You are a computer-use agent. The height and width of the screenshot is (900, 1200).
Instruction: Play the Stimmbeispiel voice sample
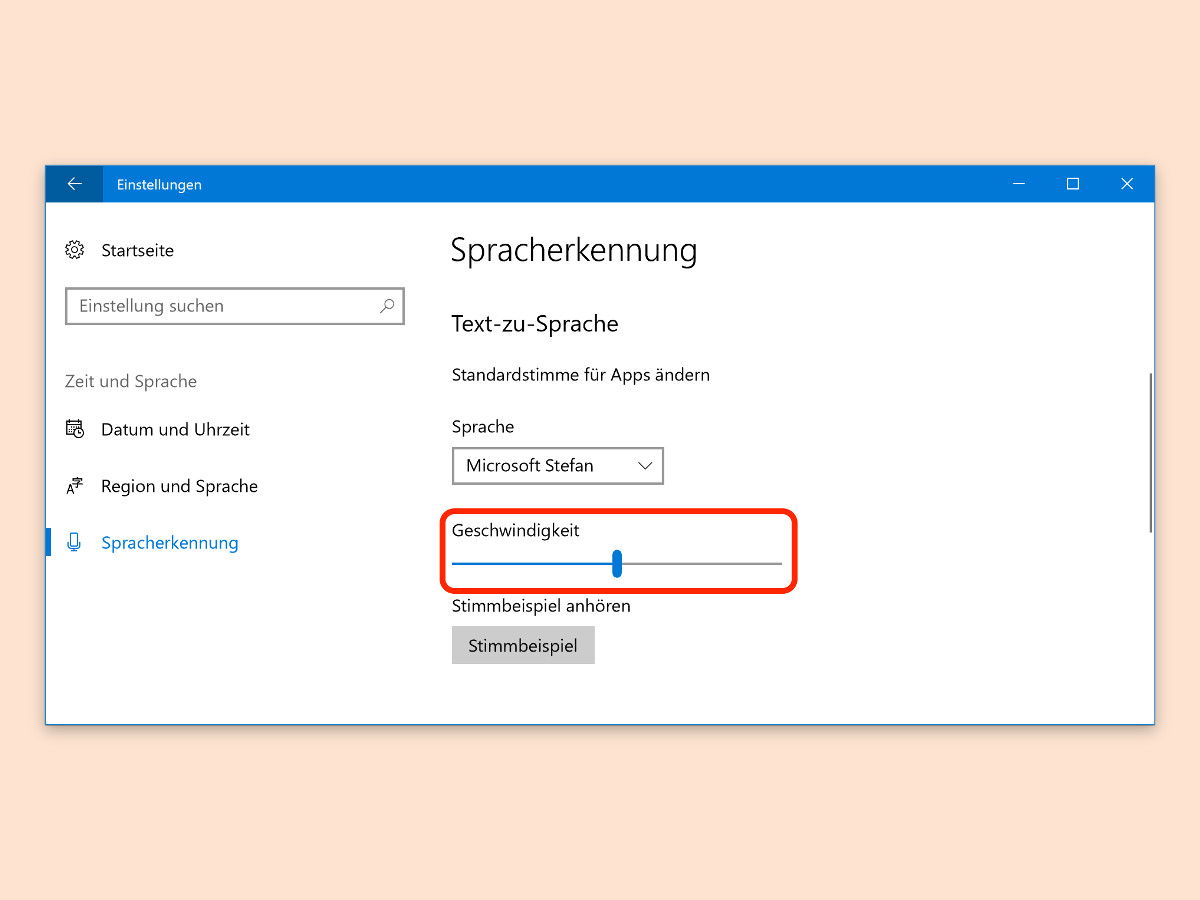(x=523, y=645)
